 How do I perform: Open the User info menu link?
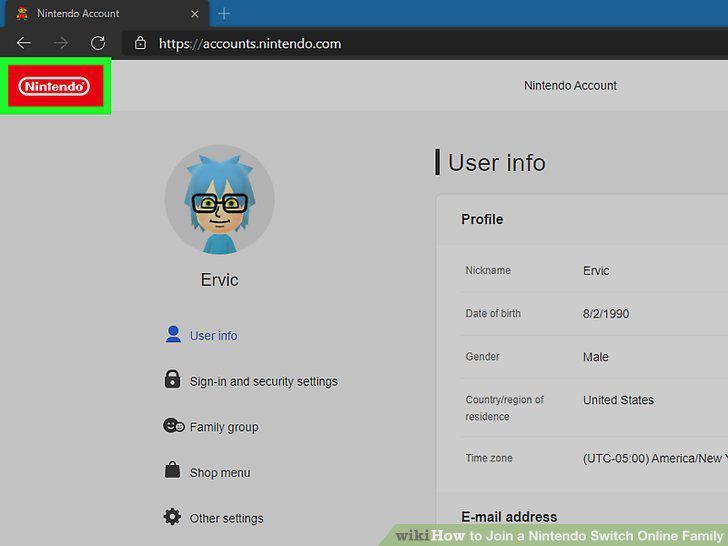pos(213,336)
